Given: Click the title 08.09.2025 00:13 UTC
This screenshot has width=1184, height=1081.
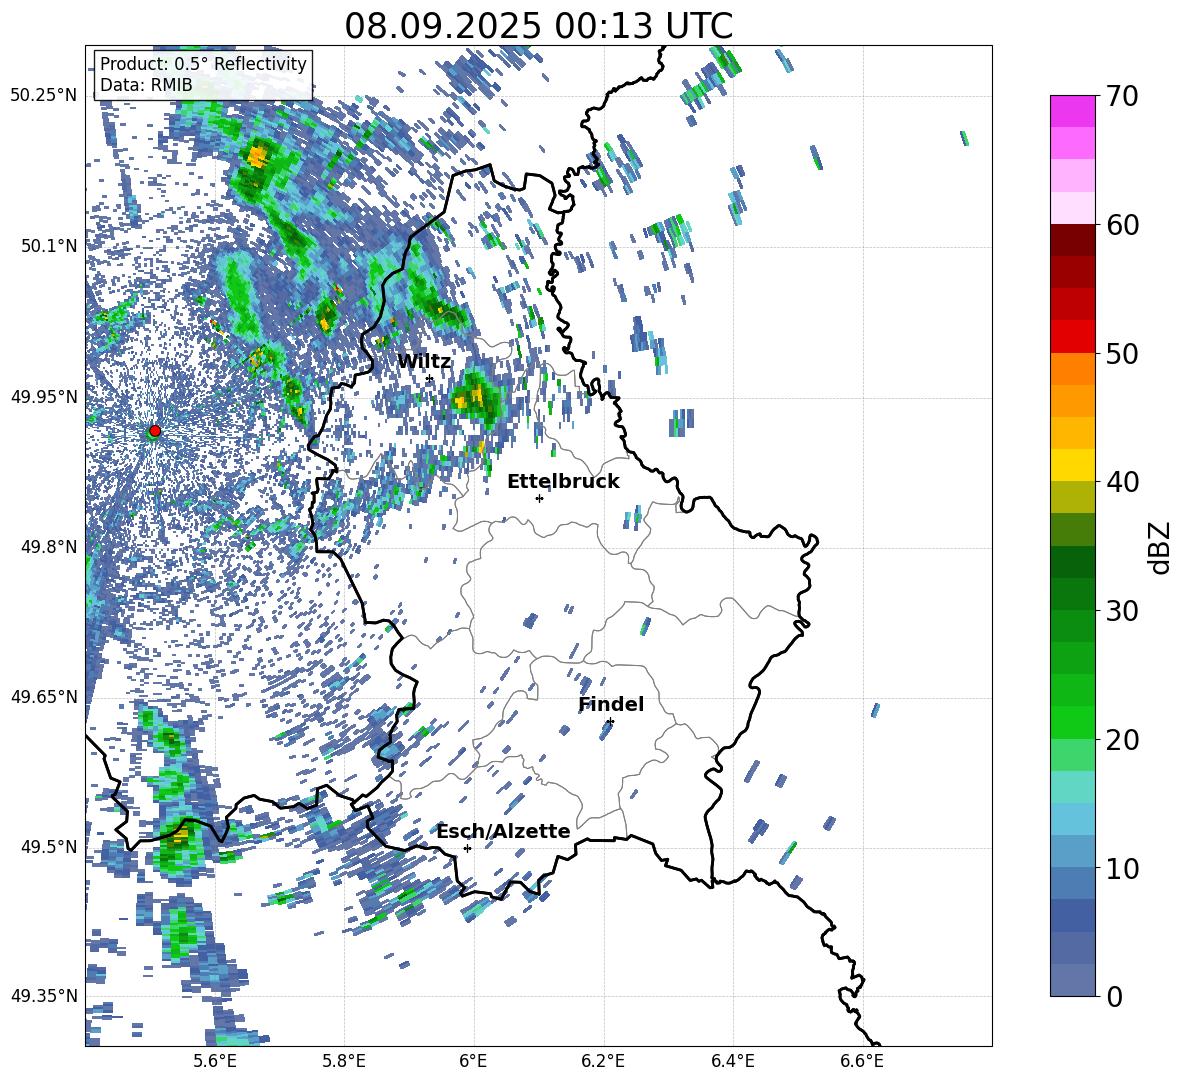Looking at the screenshot, I should (538, 26).
